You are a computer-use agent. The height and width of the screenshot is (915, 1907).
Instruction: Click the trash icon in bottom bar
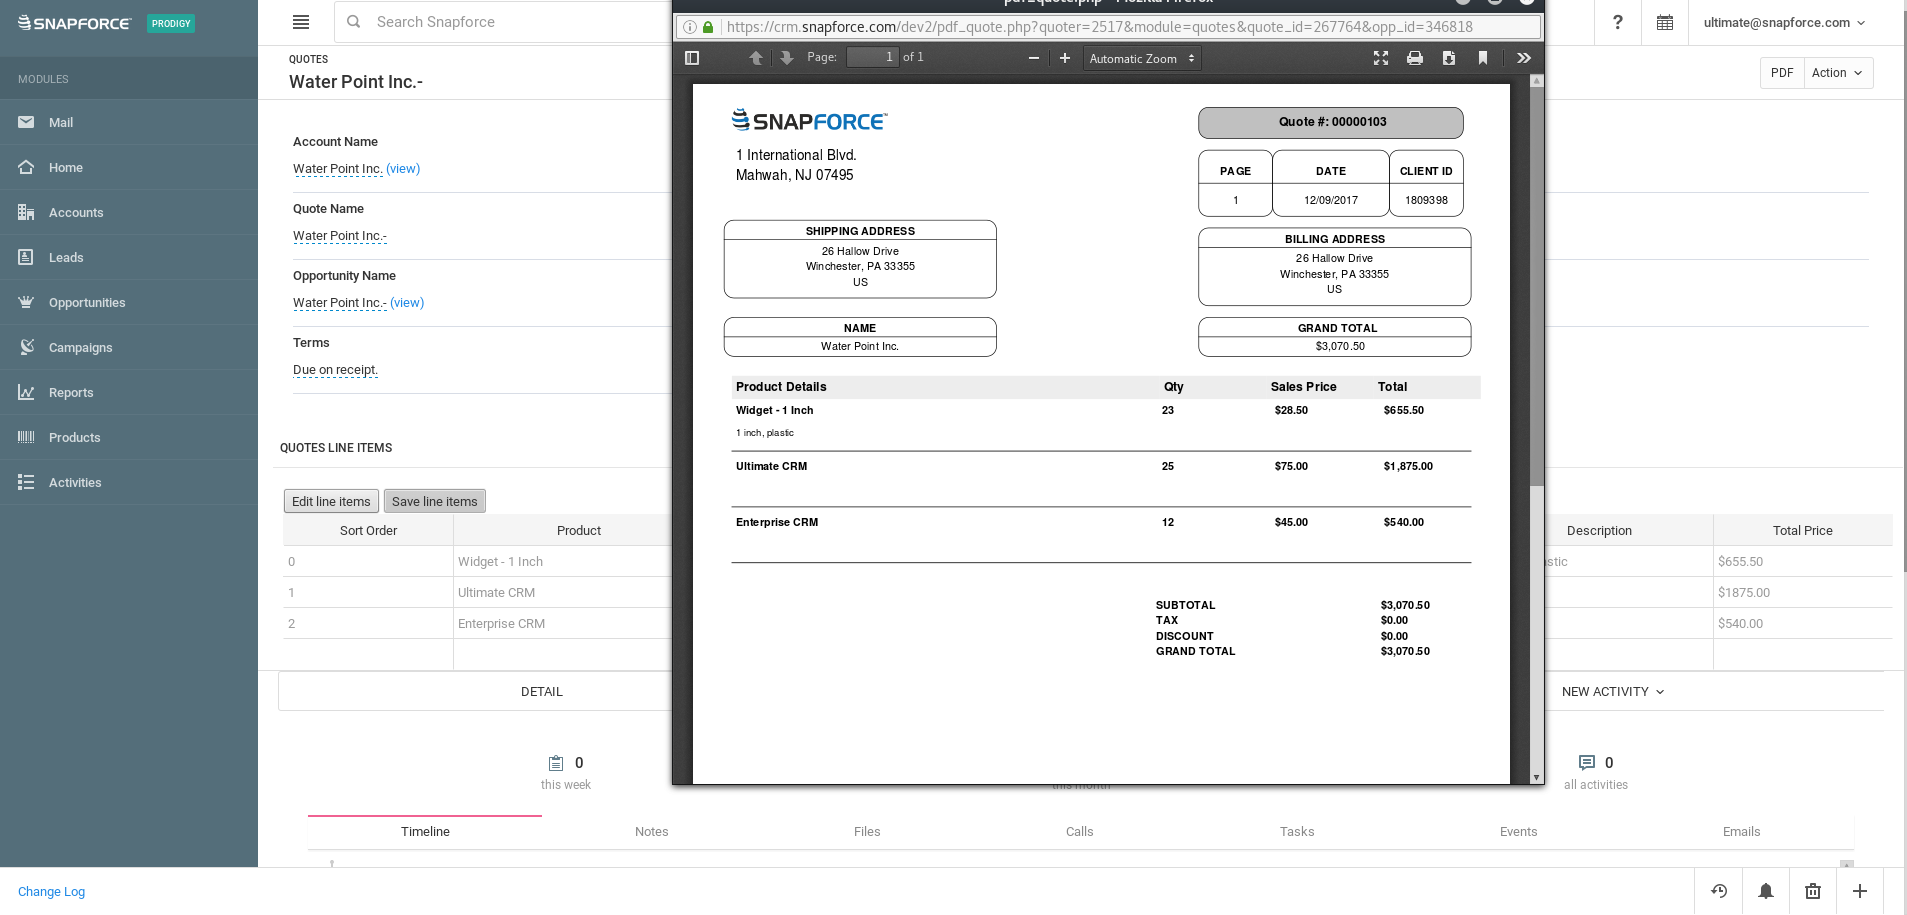coord(1813,891)
